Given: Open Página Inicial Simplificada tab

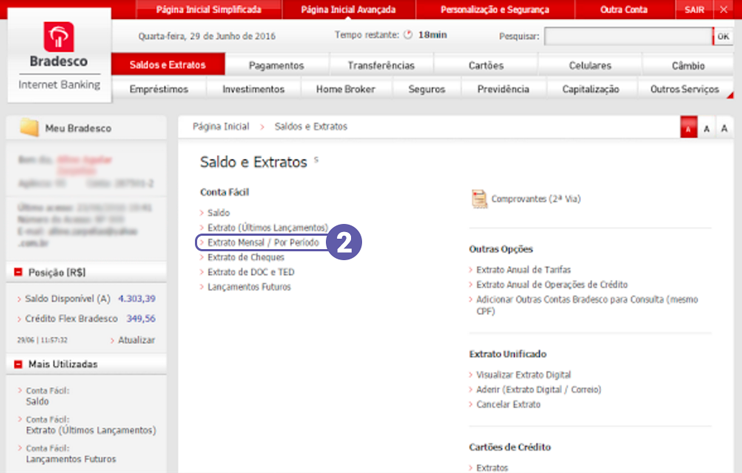Looking at the screenshot, I should click(209, 9).
